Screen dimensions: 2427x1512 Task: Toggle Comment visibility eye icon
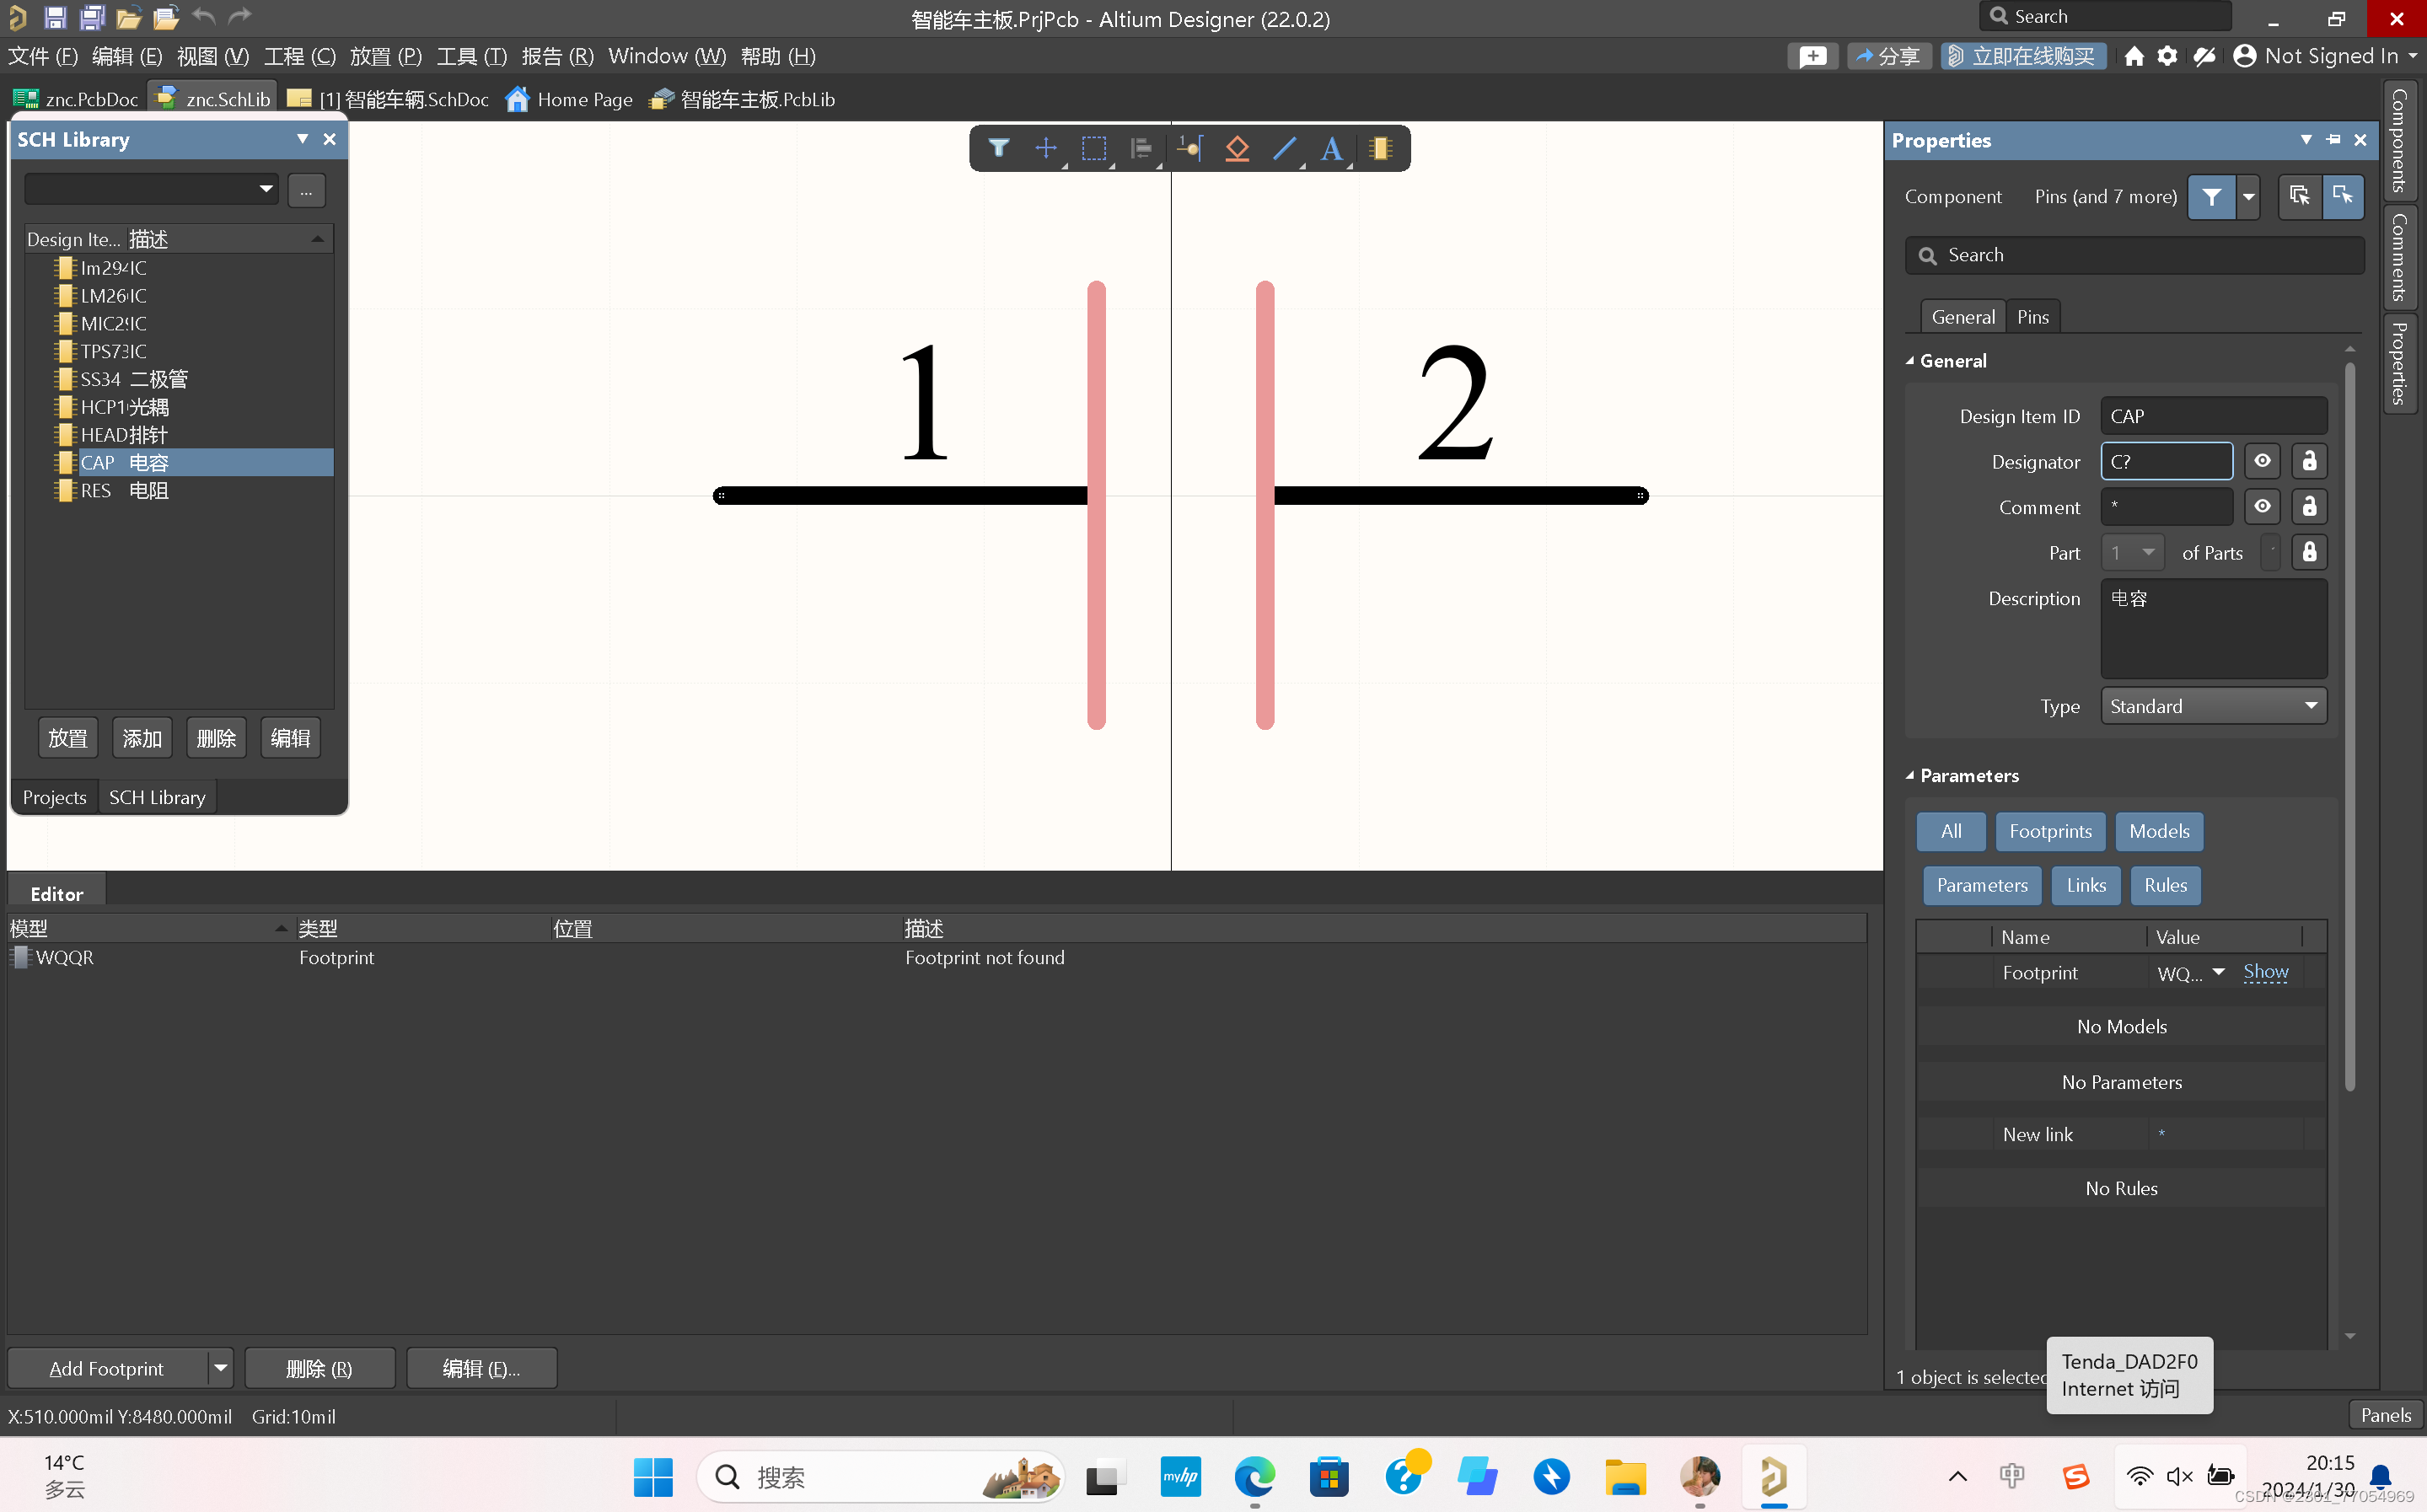tap(2262, 507)
